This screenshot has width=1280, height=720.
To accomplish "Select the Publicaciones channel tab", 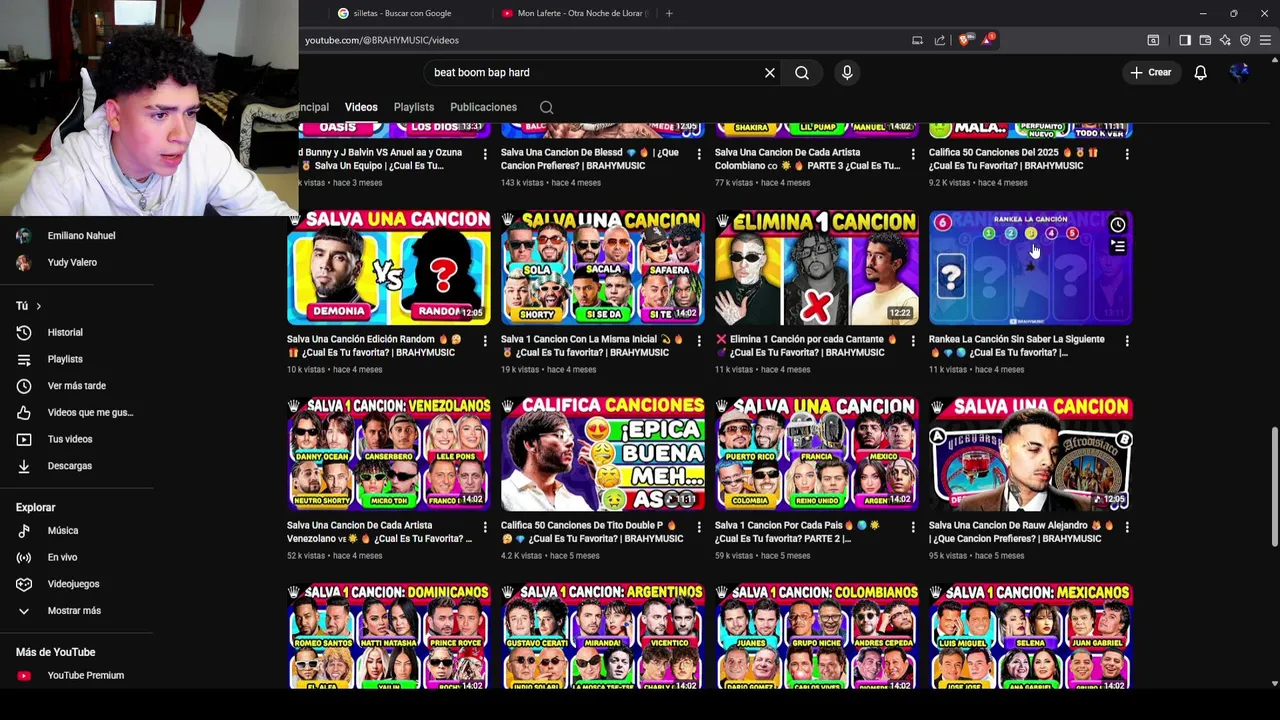I will [483, 107].
